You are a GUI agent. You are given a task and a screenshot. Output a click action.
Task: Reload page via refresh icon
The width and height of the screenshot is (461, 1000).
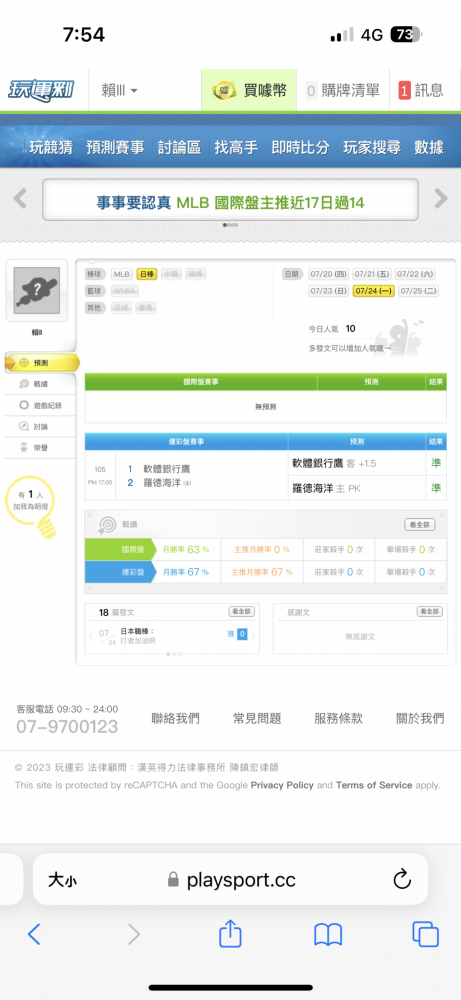click(402, 880)
